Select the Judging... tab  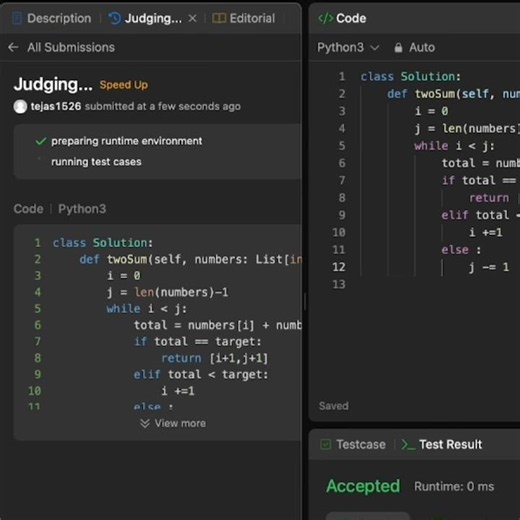[x=145, y=18]
